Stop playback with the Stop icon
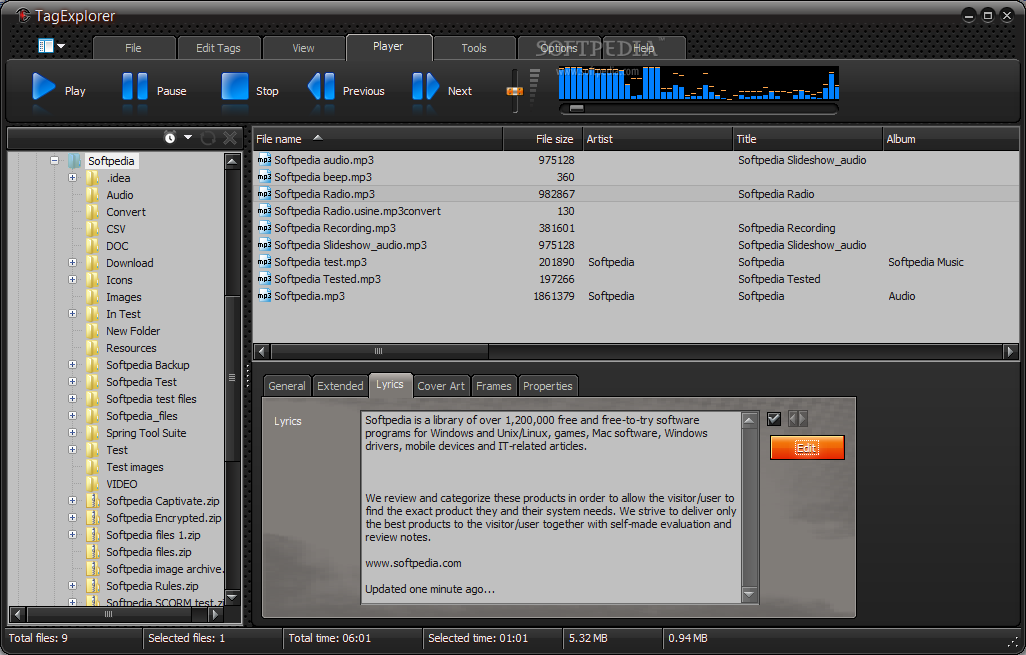Viewport: 1026px width, 655px height. 235,86
